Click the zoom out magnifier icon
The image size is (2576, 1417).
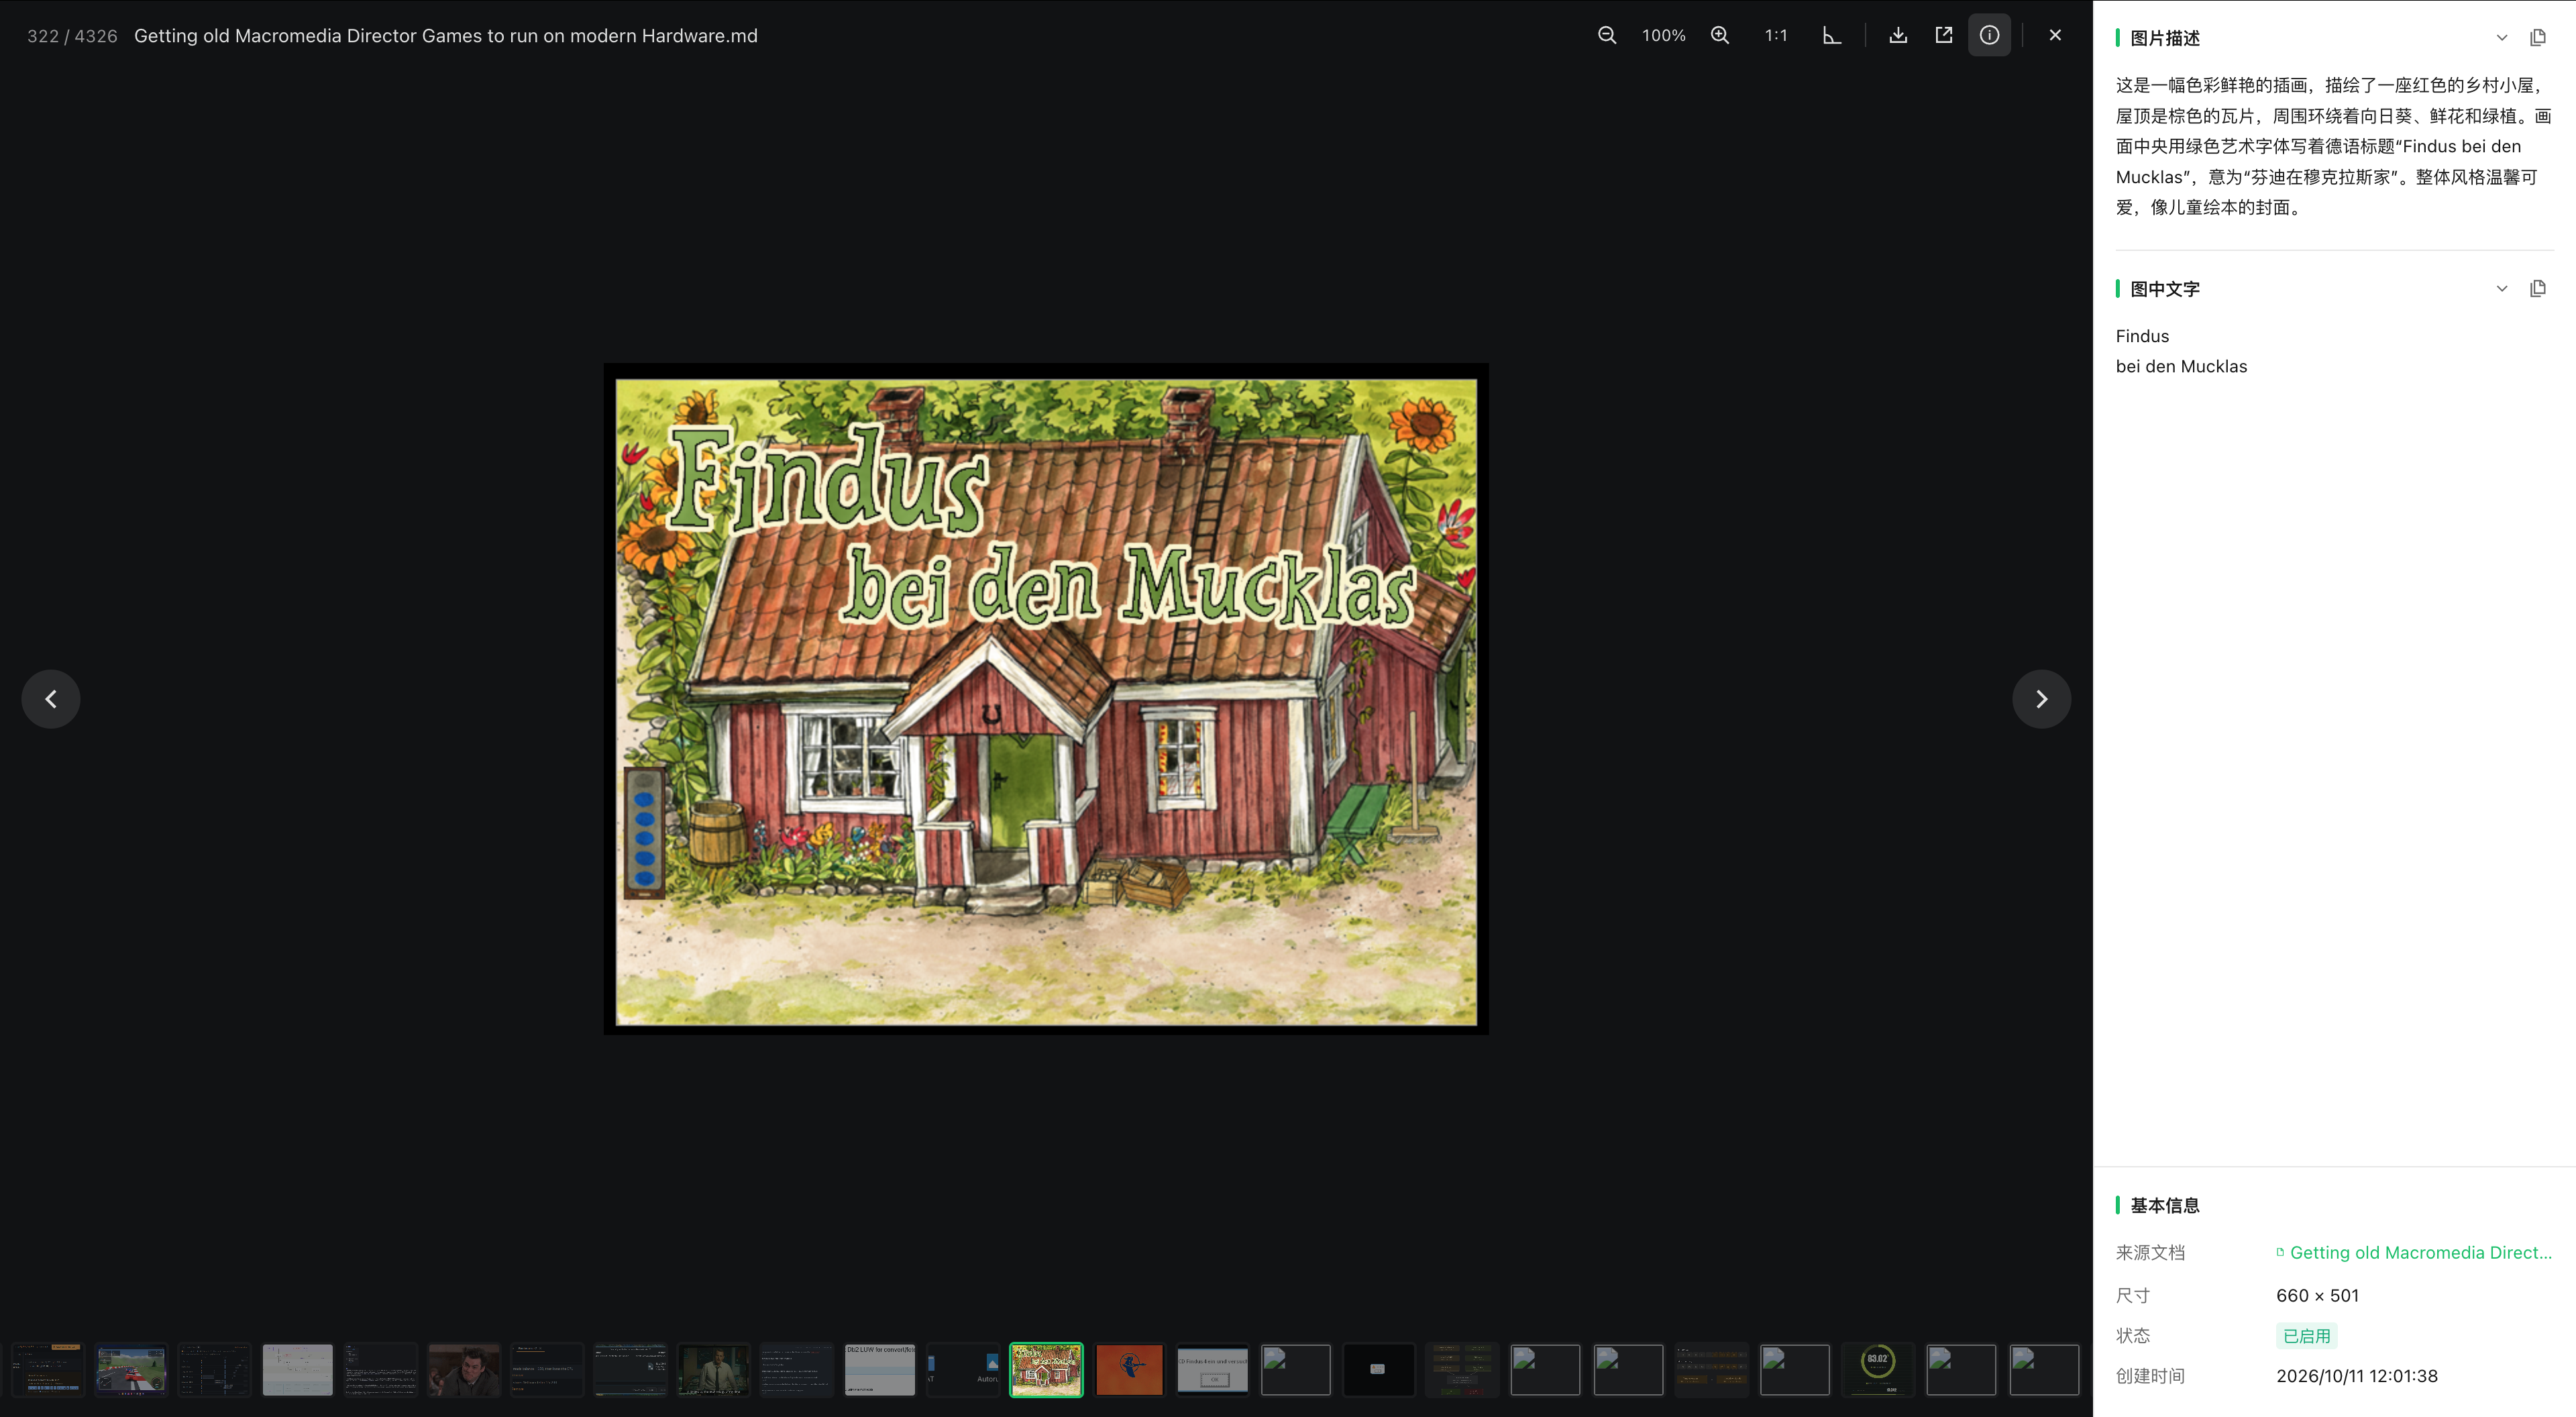click(1607, 35)
